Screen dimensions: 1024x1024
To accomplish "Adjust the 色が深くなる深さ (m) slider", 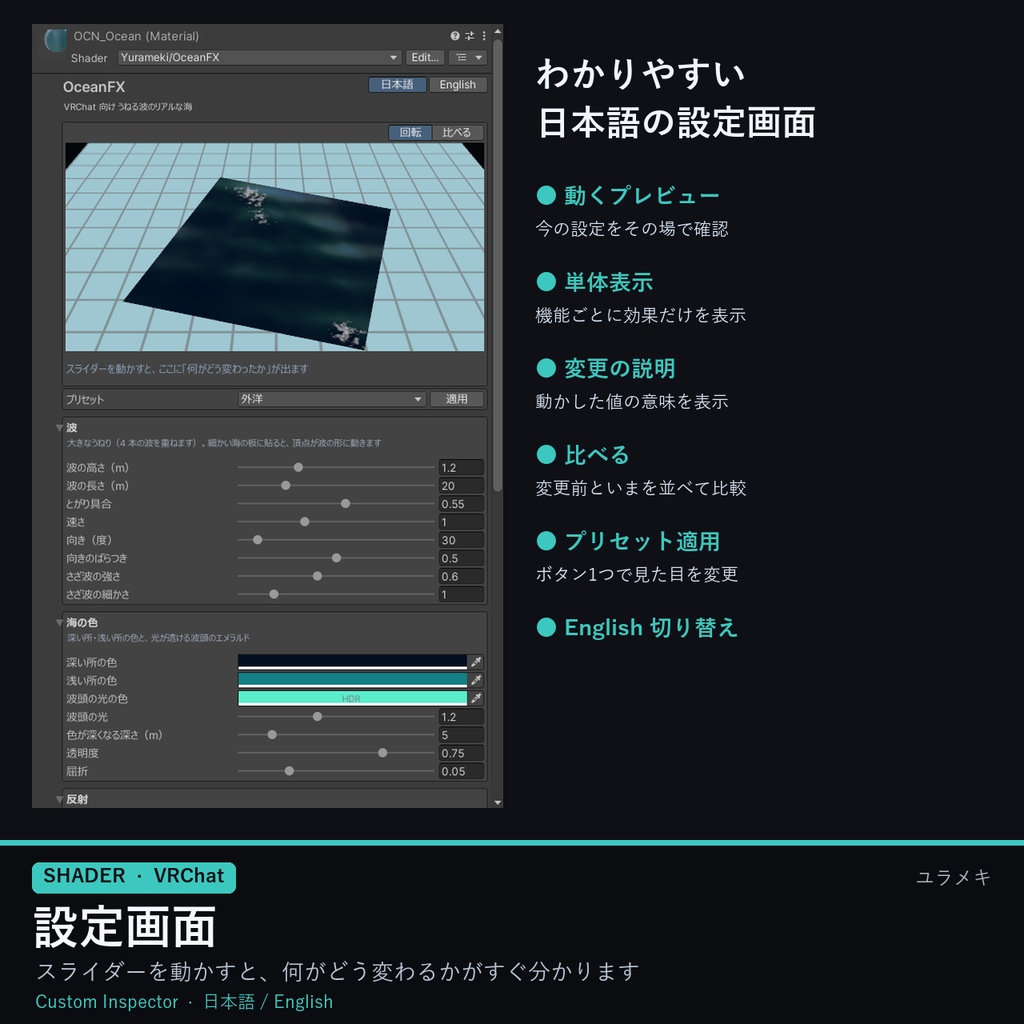I will 336,735.
